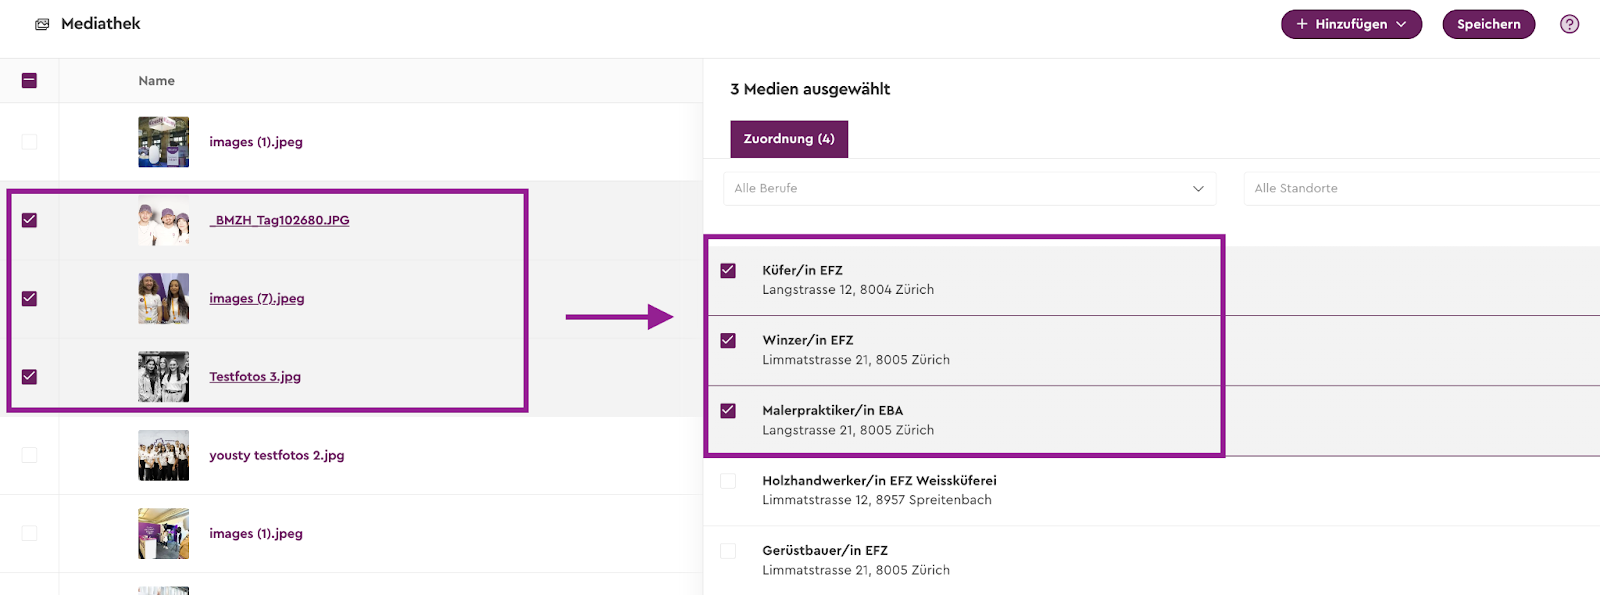Screen dimensions: 1600x595
Task: Open the Hinzufügen dropdown button
Action: [x=1351, y=24]
